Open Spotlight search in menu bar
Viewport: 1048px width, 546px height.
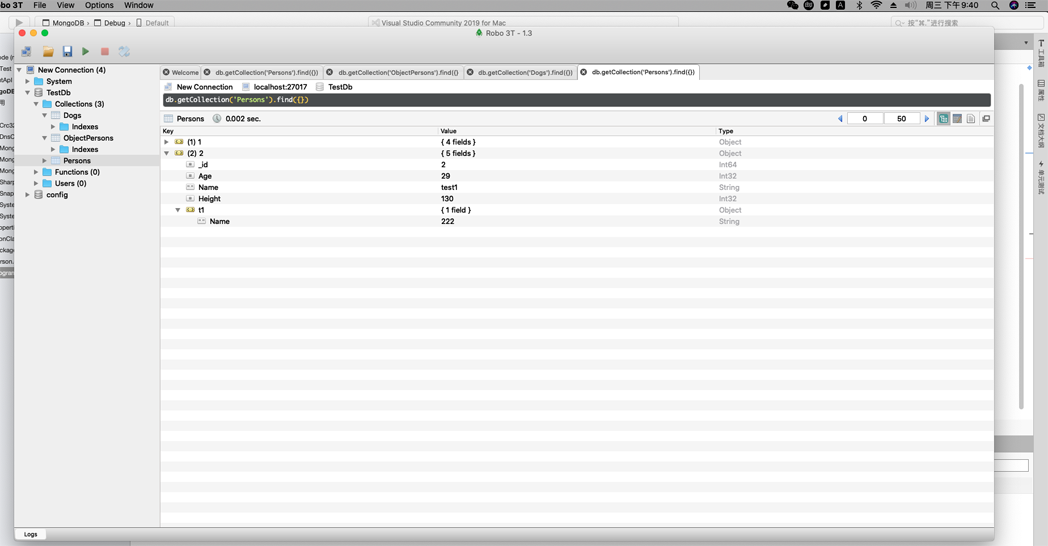995,5
